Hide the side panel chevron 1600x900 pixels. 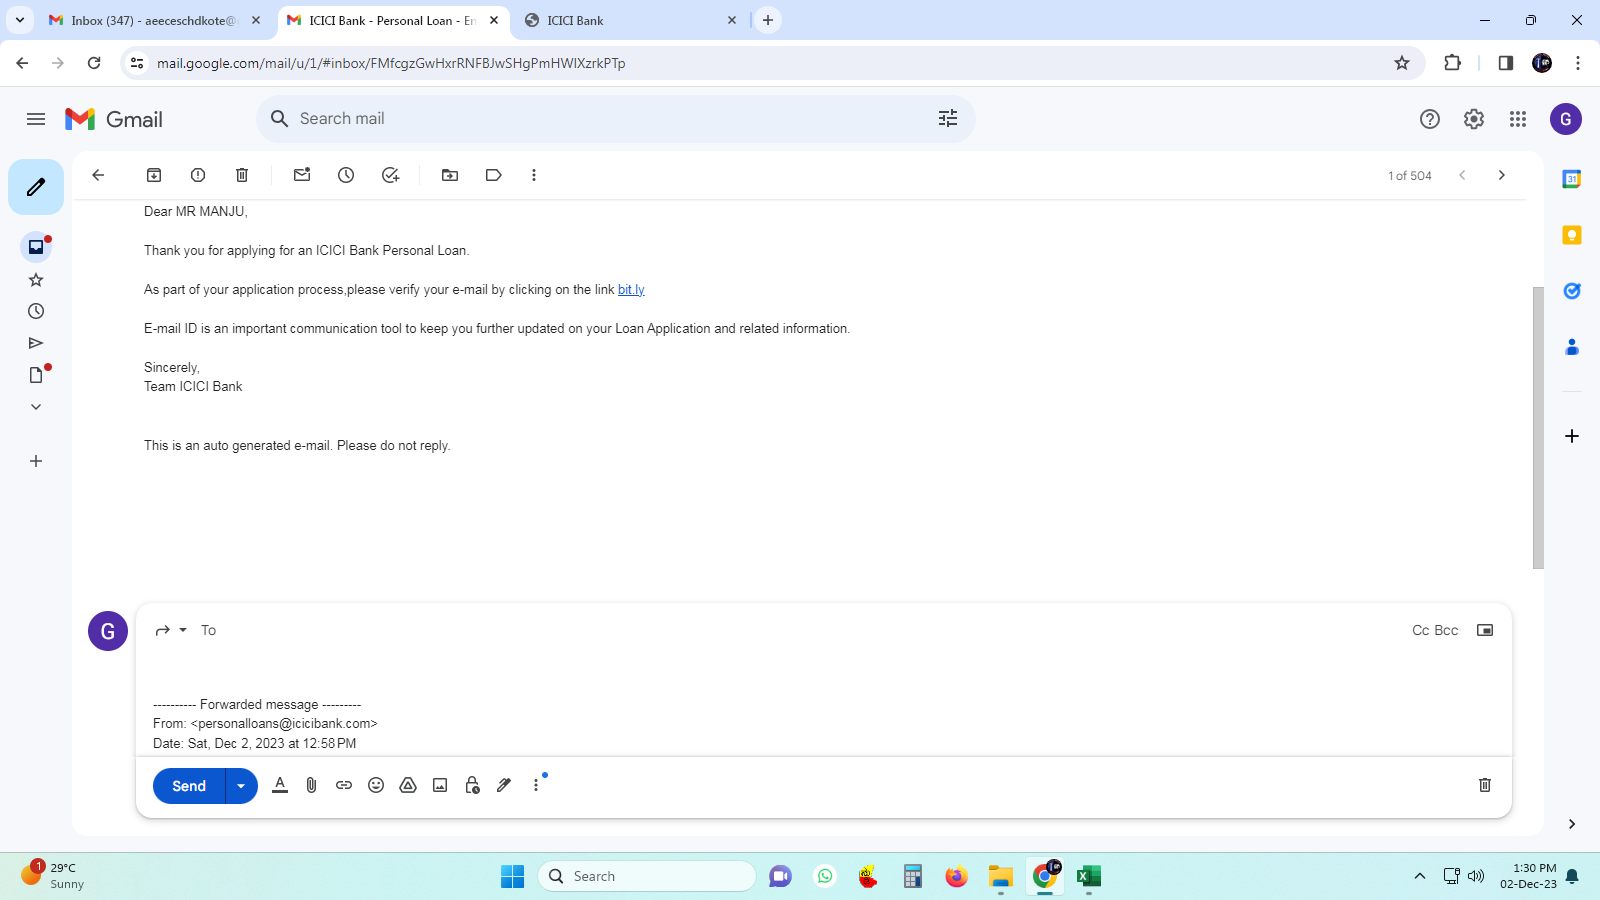tap(1572, 824)
